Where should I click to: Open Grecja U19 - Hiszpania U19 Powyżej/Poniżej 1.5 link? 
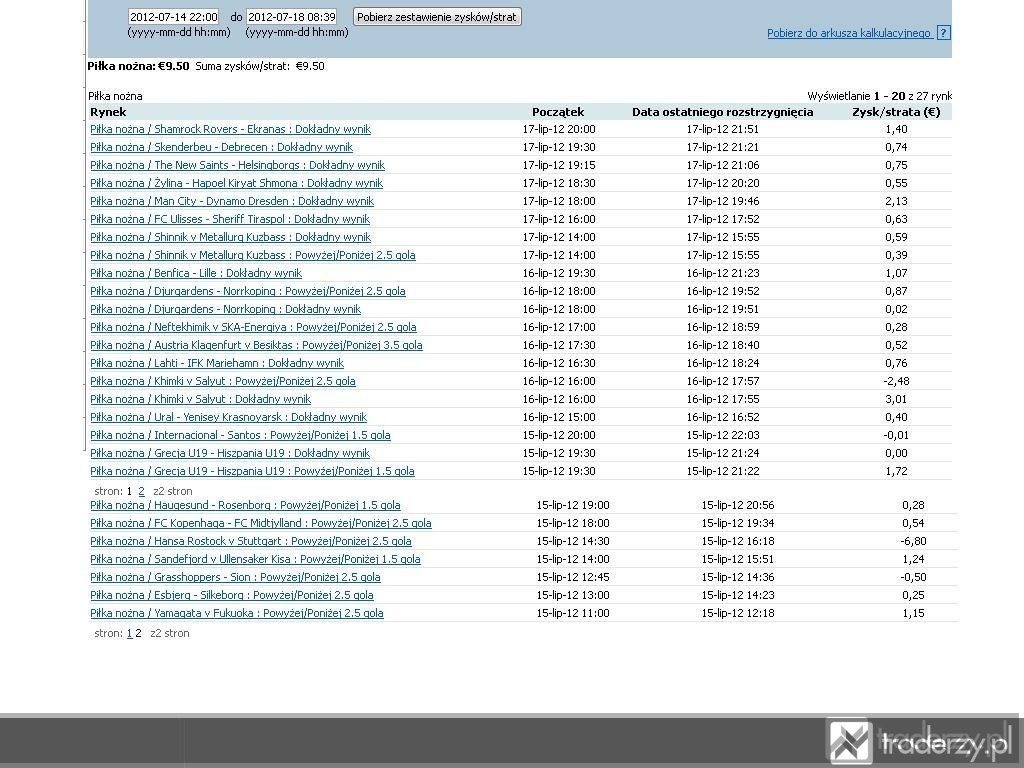click(x=252, y=471)
